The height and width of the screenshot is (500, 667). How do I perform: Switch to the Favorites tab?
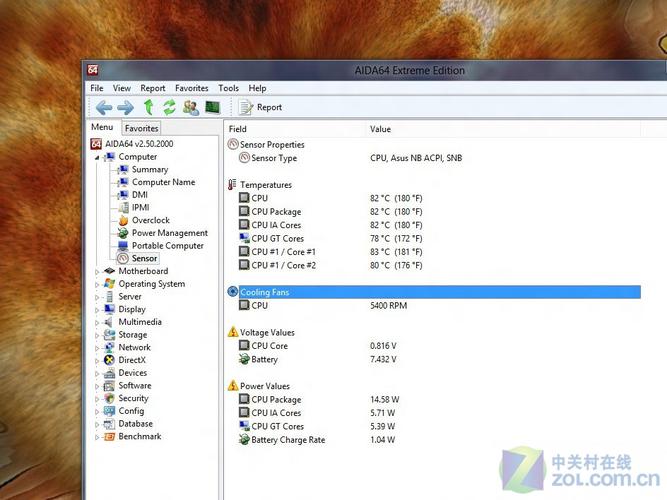click(x=141, y=128)
